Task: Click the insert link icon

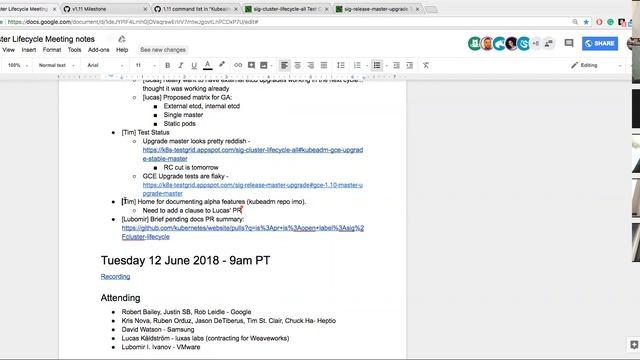Action: tap(238, 65)
